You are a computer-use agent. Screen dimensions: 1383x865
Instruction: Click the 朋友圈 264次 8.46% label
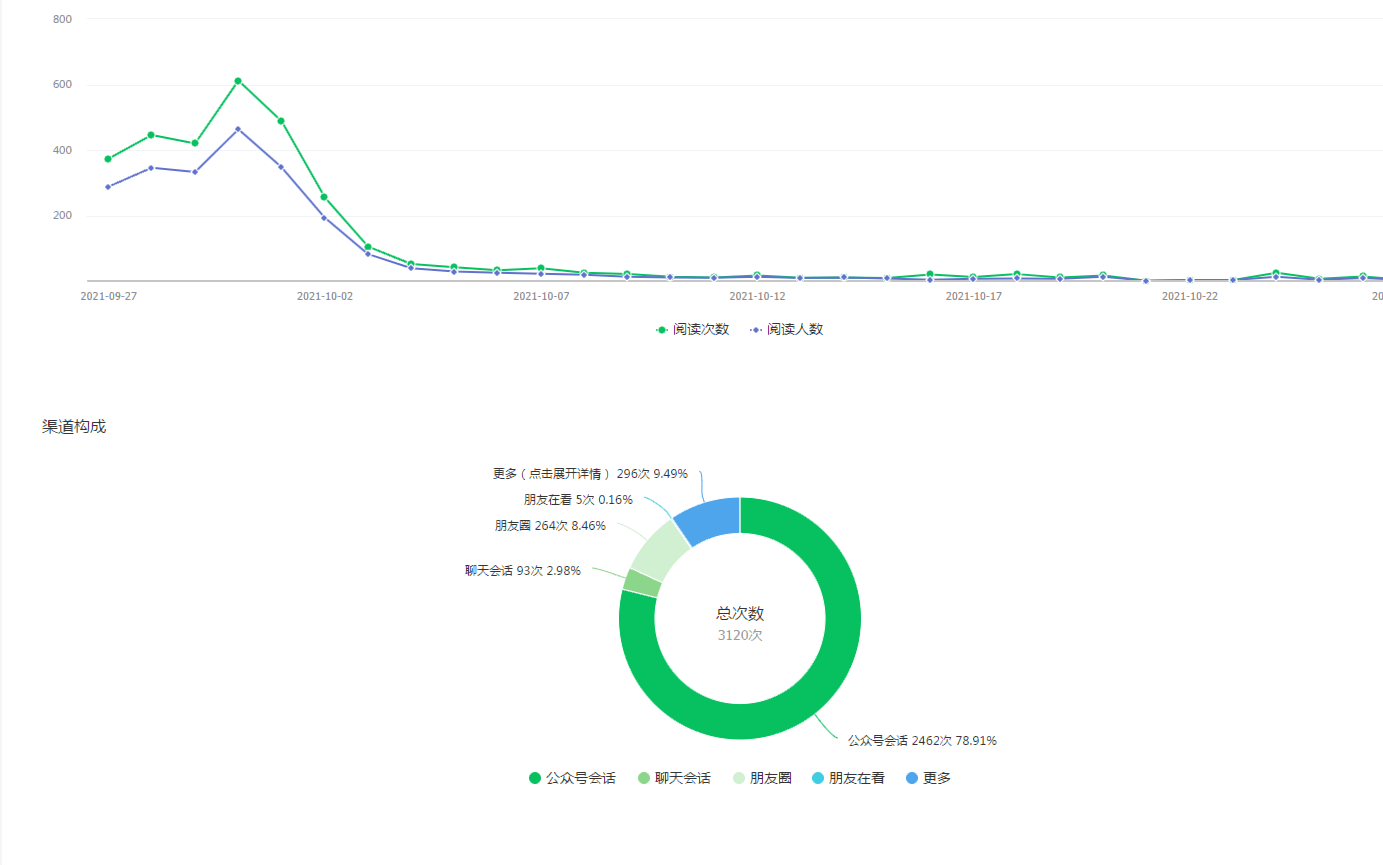click(549, 525)
